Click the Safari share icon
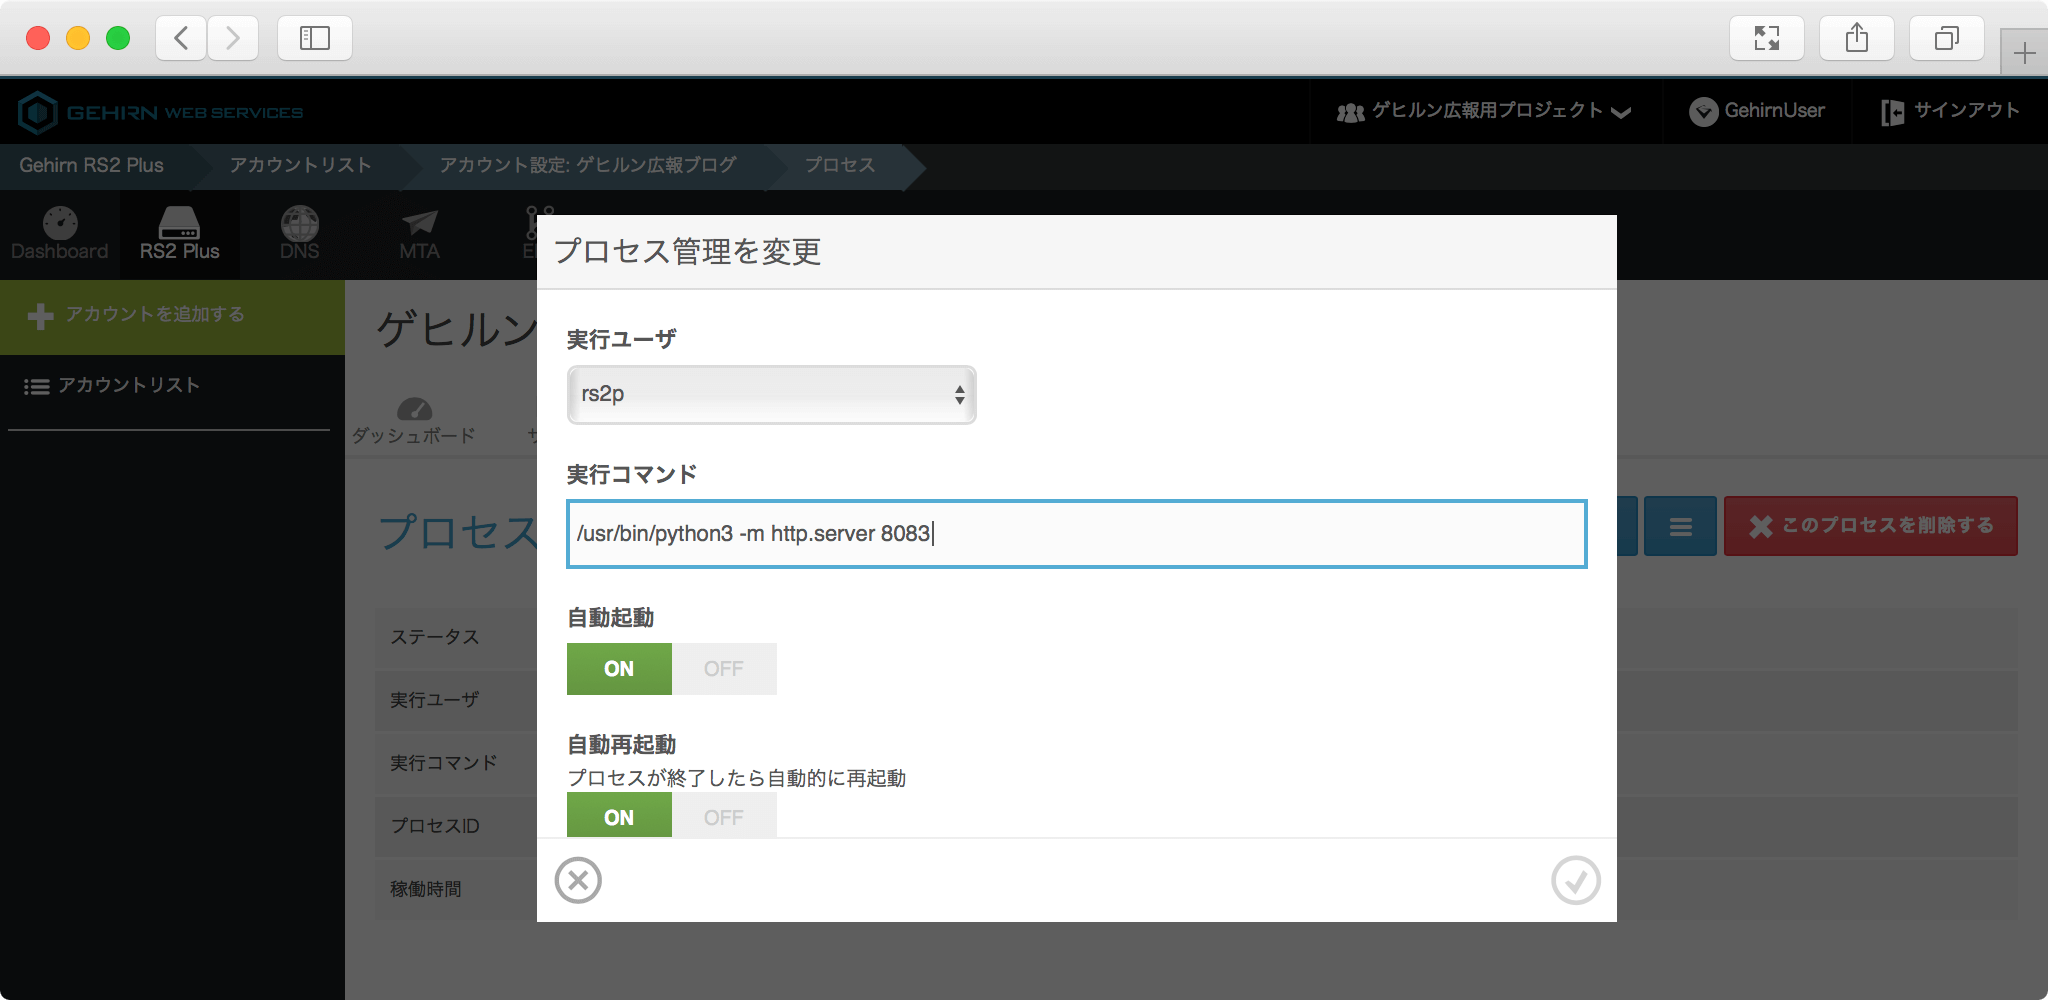 click(x=1857, y=39)
